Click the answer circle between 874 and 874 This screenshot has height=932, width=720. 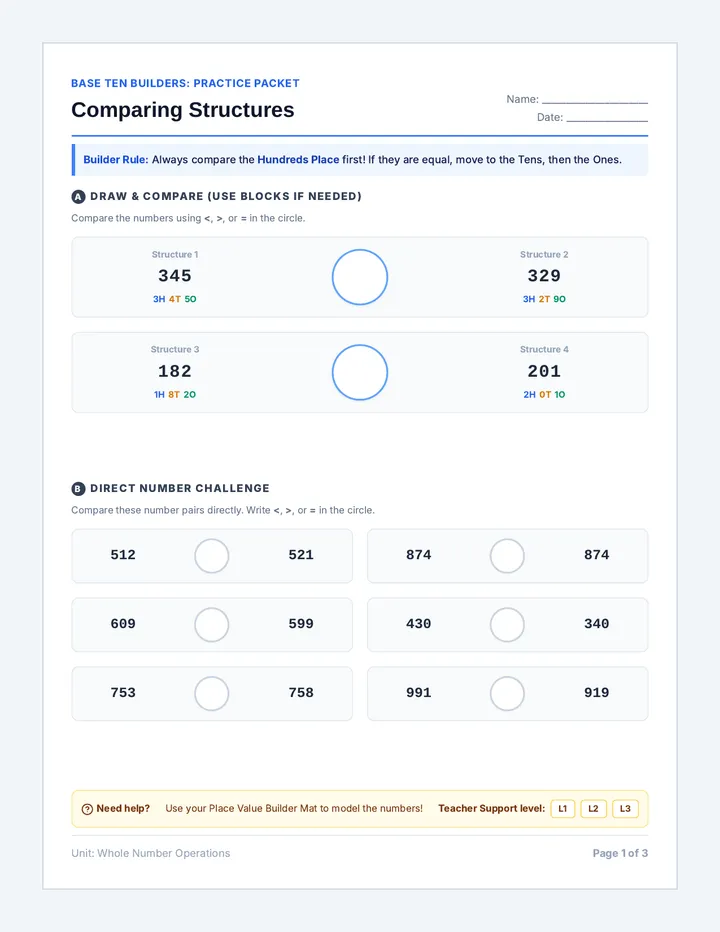pyautogui.click(x=507, y=556)
